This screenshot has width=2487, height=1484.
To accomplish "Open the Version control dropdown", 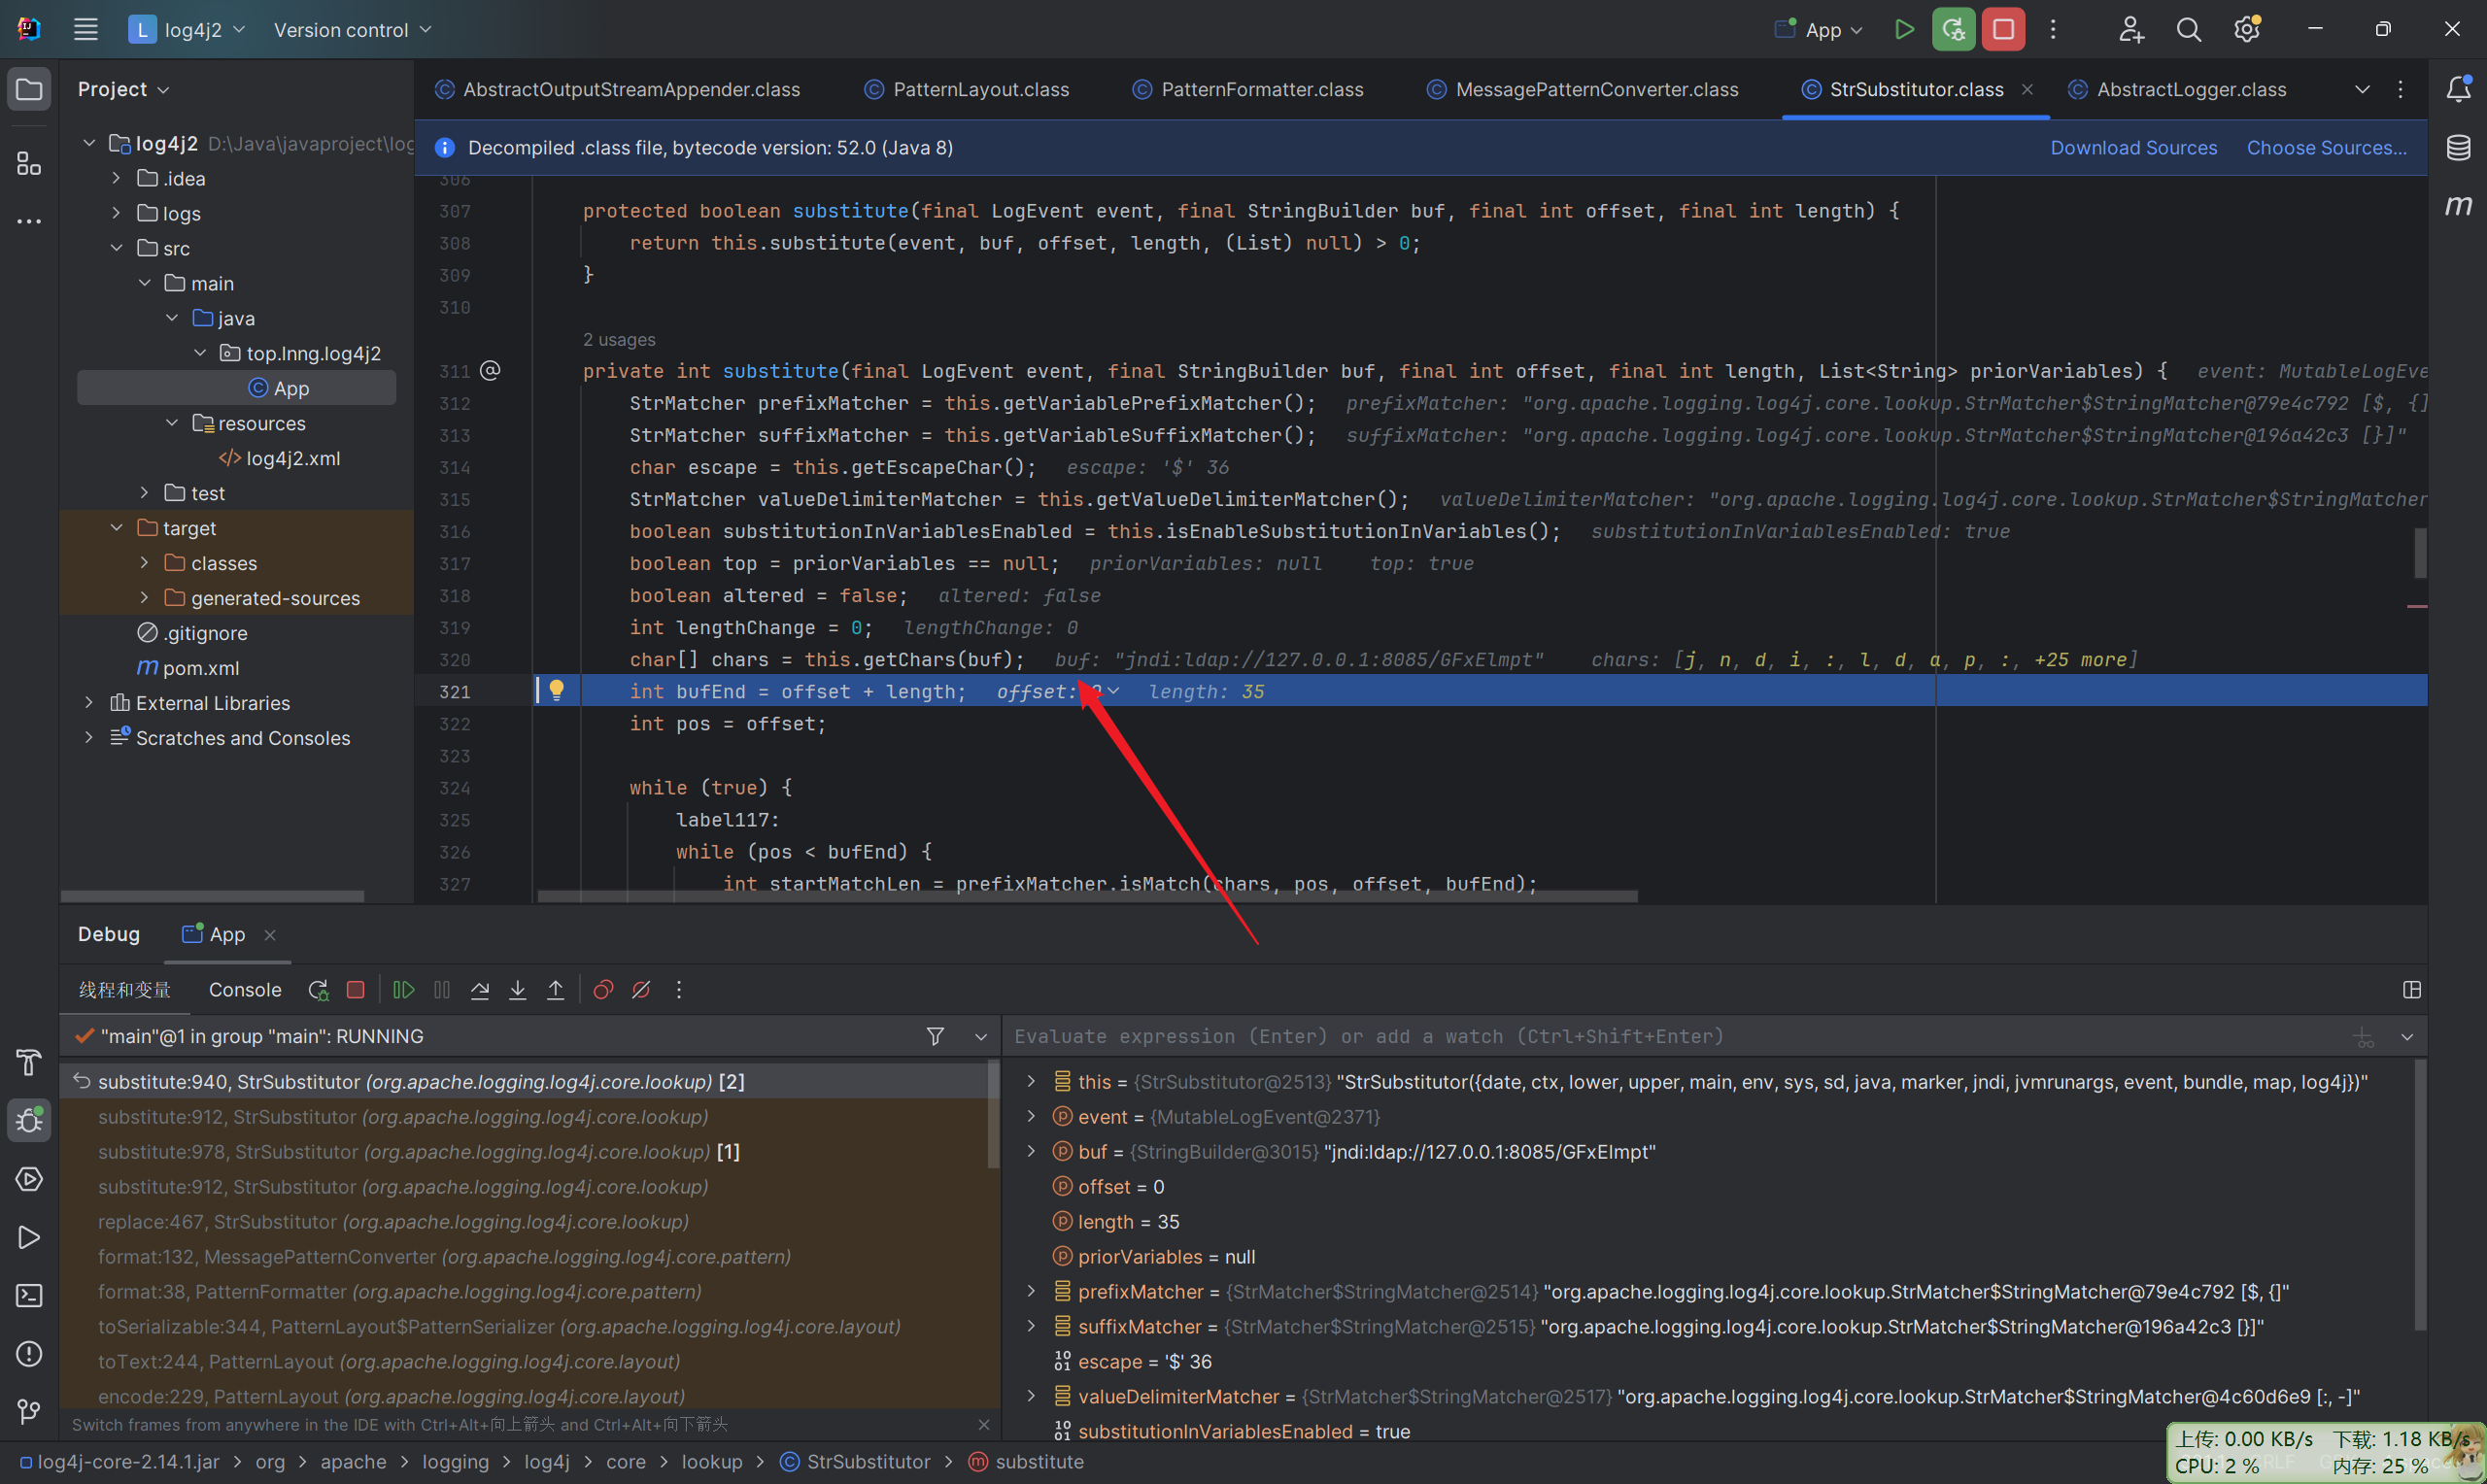I will [x=352, y=29].
